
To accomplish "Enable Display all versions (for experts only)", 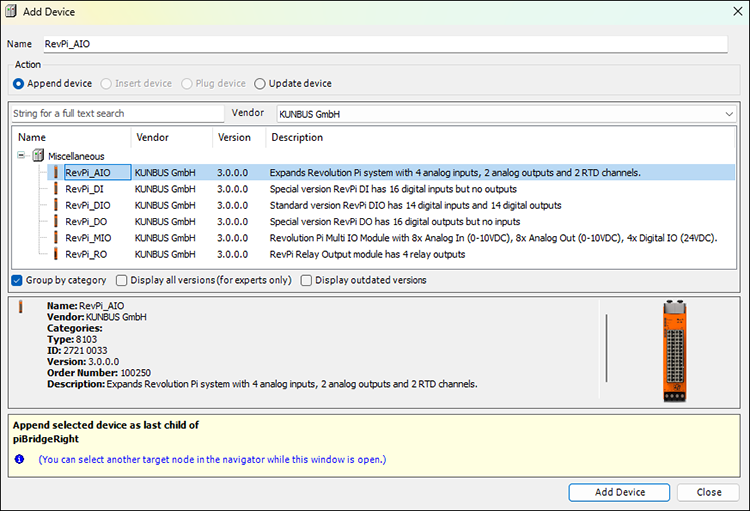I will coord(121,280).
